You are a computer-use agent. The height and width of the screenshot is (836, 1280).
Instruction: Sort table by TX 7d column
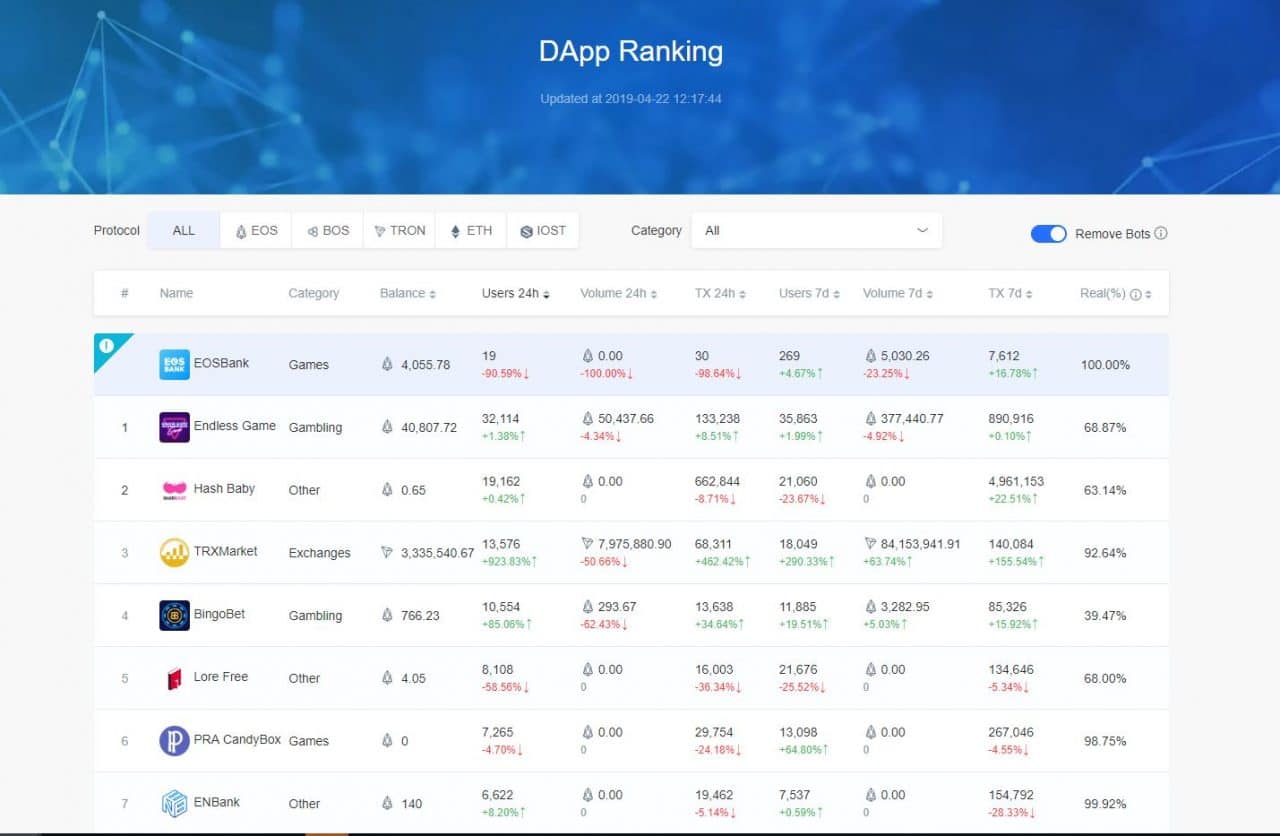[x=1010, y=293]
